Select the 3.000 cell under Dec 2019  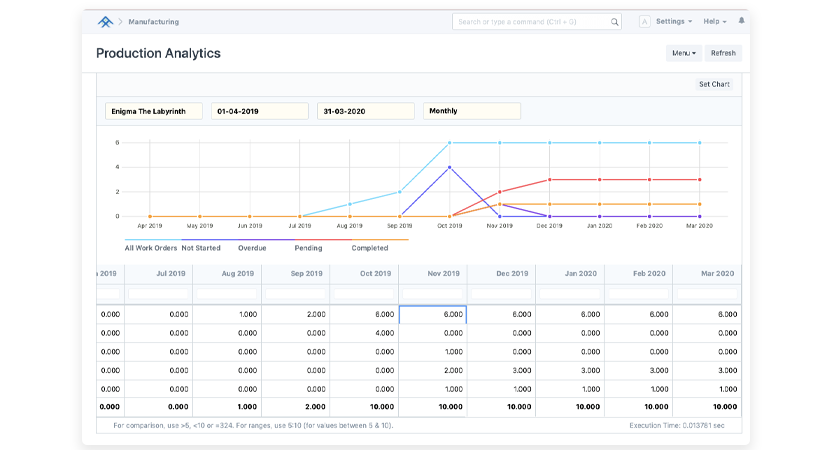point(501,370)
